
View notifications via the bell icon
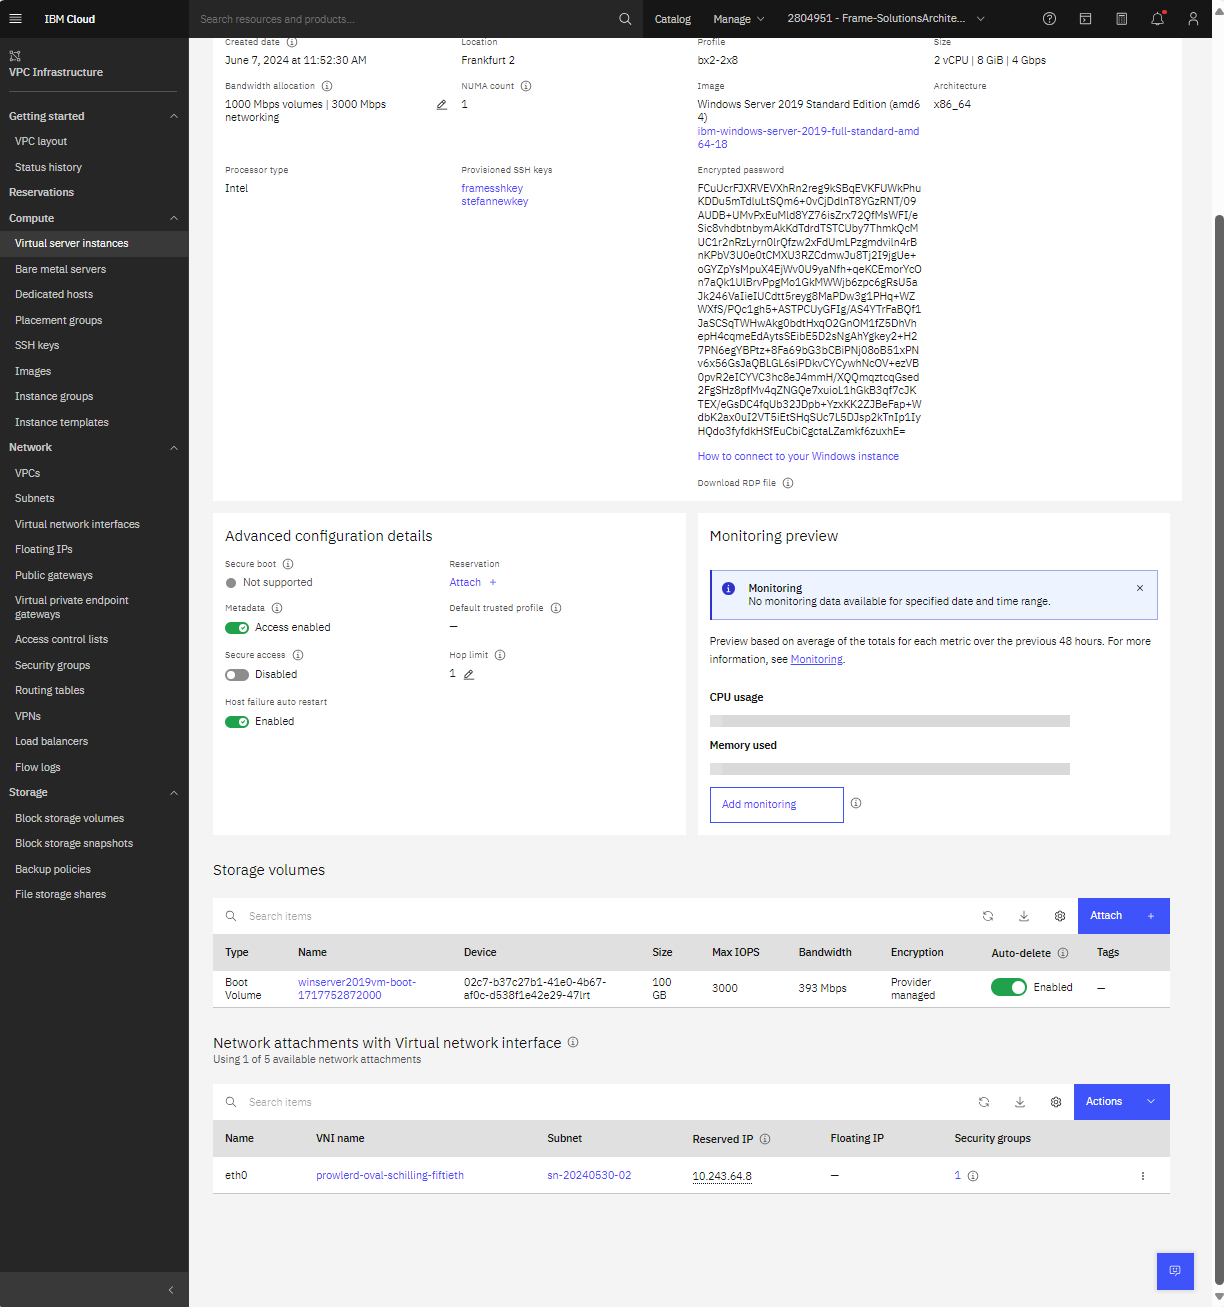[x=1157, y=18]
